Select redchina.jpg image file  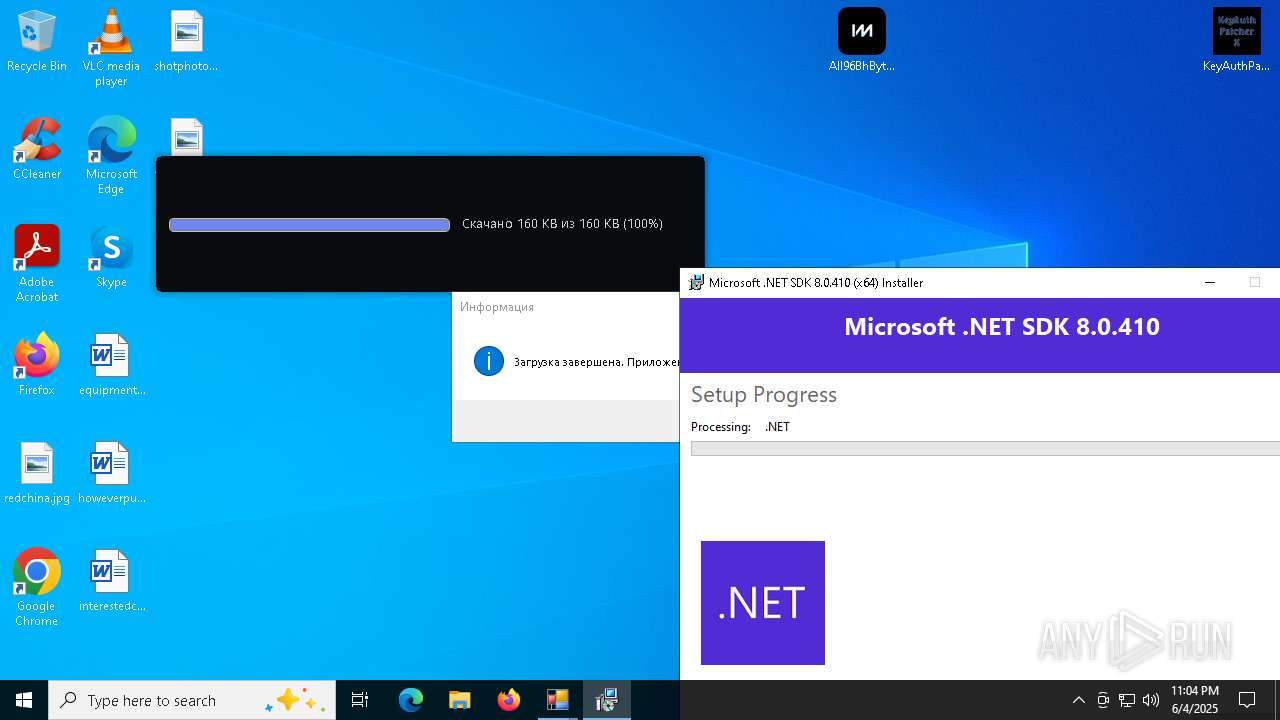point(37,473)
